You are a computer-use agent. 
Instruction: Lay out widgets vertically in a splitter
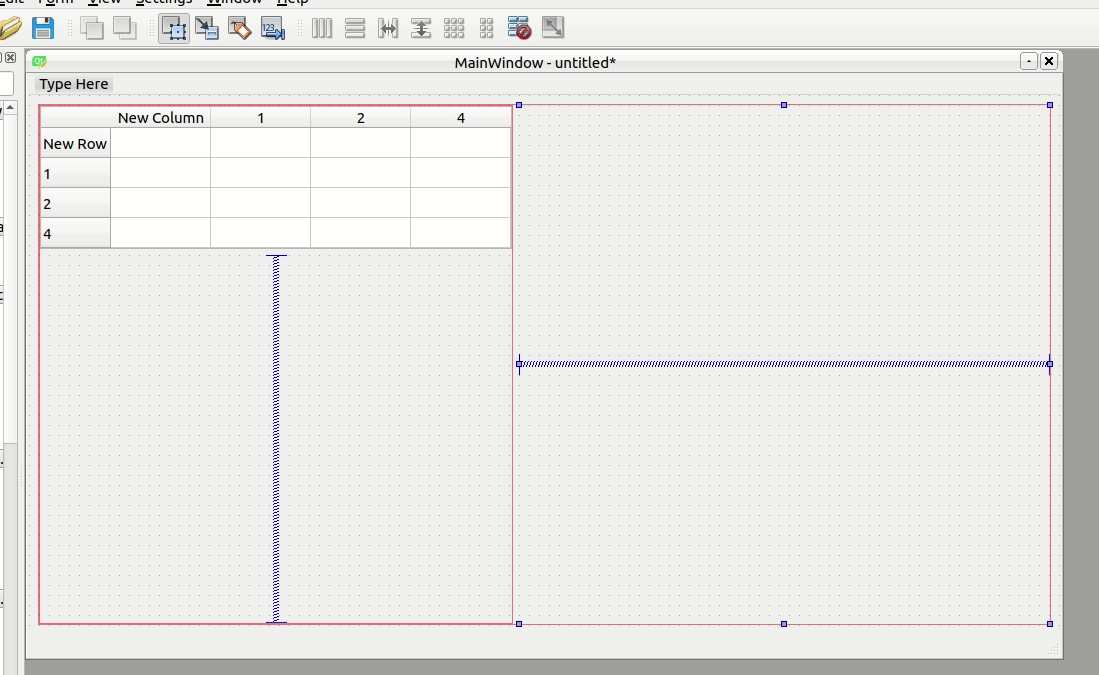[x=420, y=29]
